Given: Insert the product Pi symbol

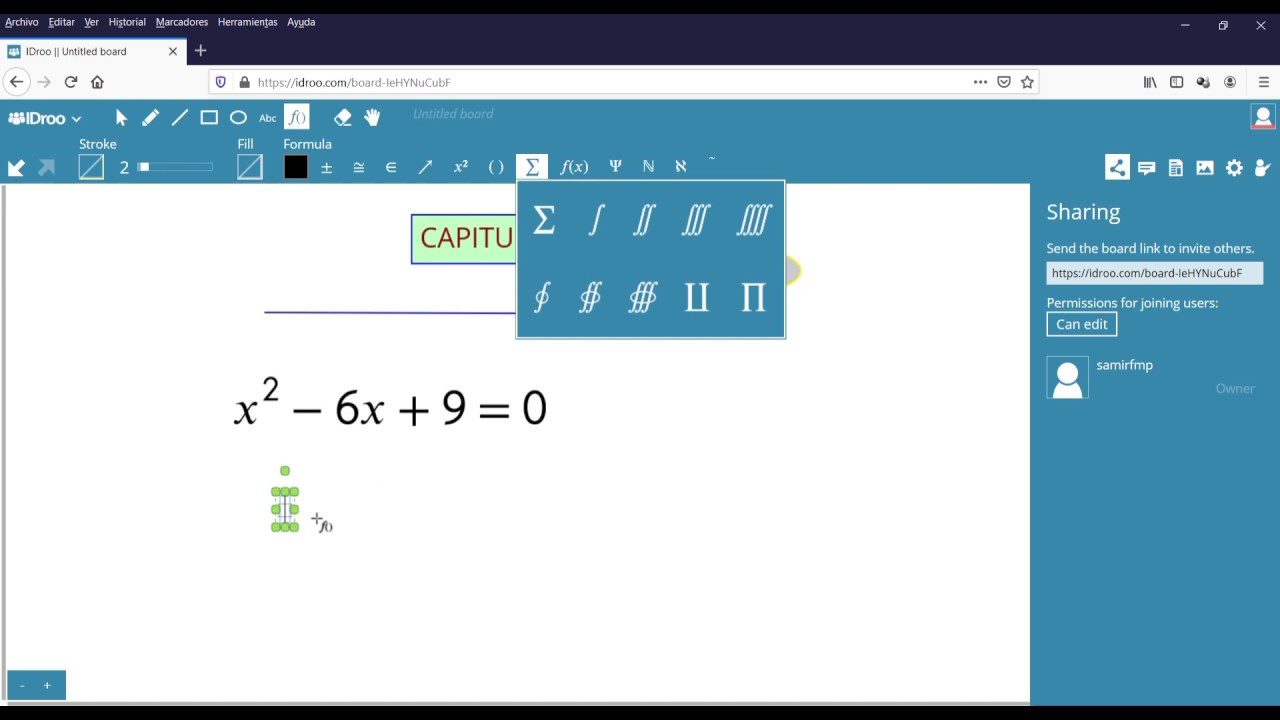Looking at the screenshot, I should coord(753,297).
